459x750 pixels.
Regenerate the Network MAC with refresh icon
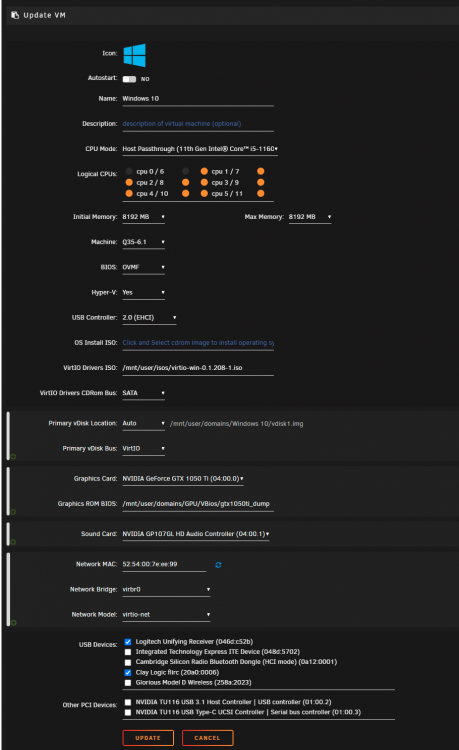tap(218, 565)
